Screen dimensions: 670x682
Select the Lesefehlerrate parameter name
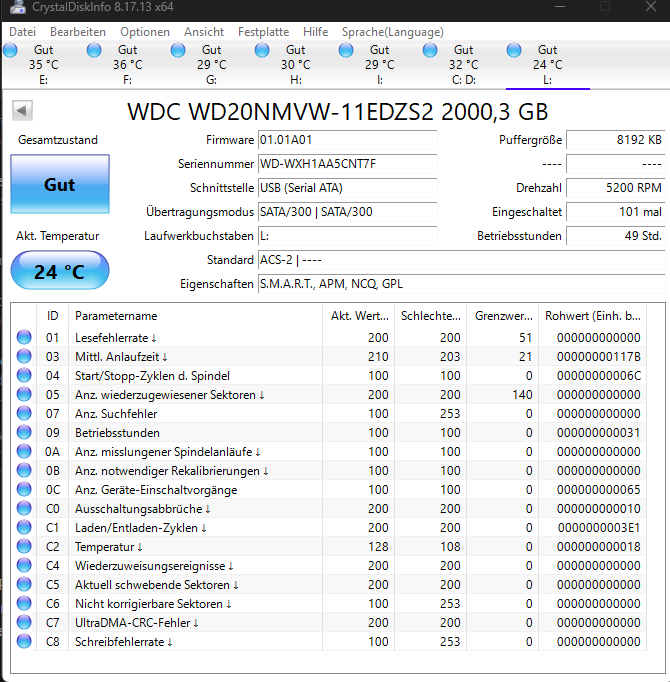(x=116, y=338)
